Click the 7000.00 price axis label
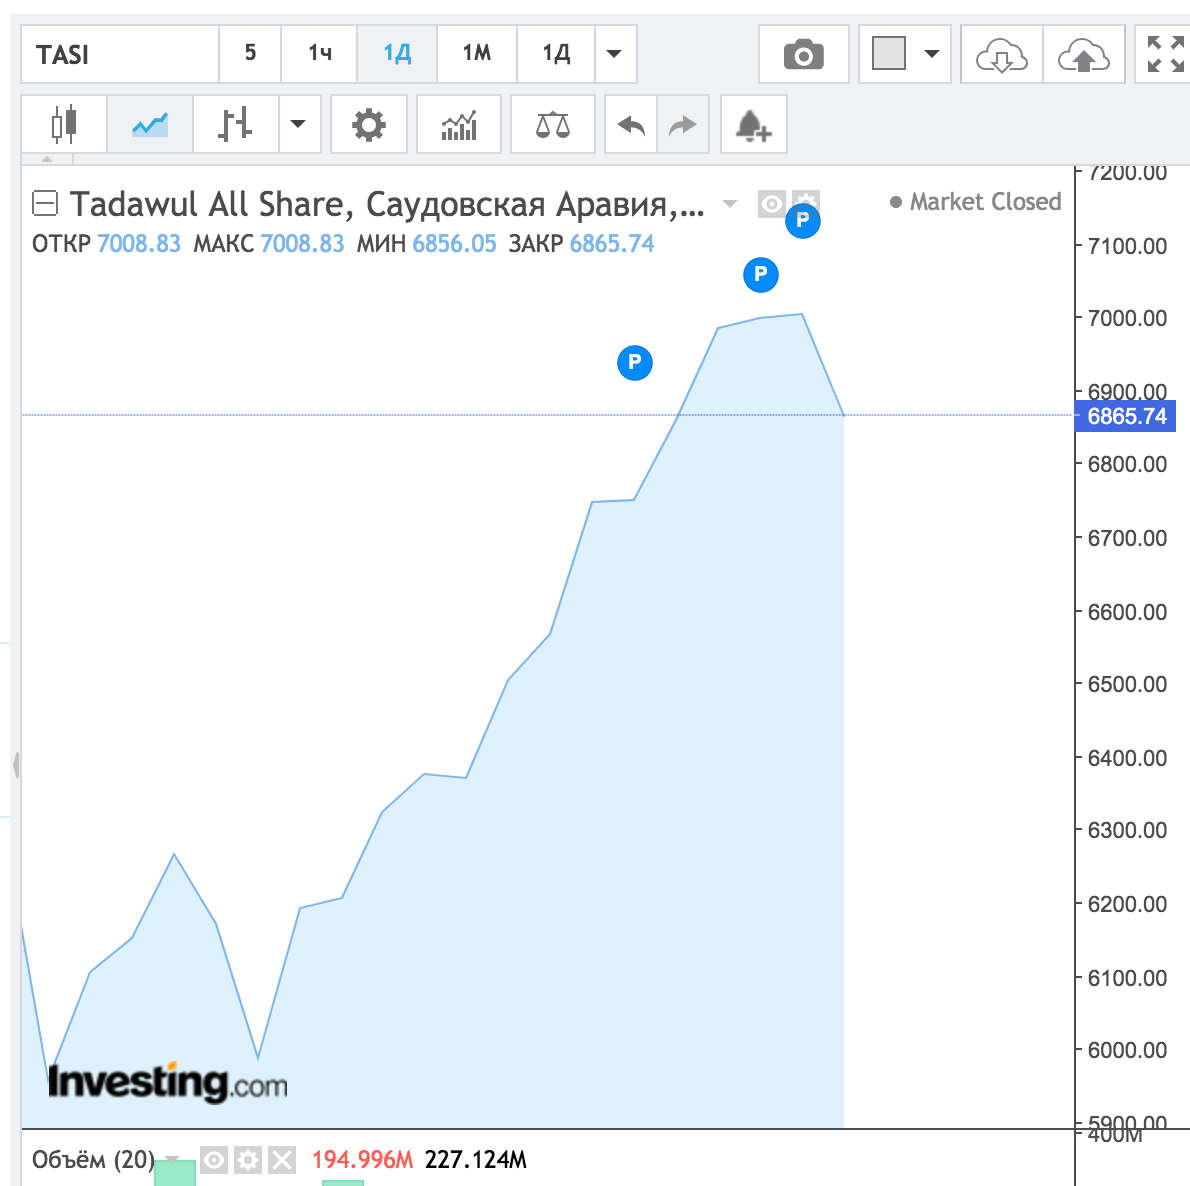This screenshot has height=1186, width=1190. (1127, 318)
